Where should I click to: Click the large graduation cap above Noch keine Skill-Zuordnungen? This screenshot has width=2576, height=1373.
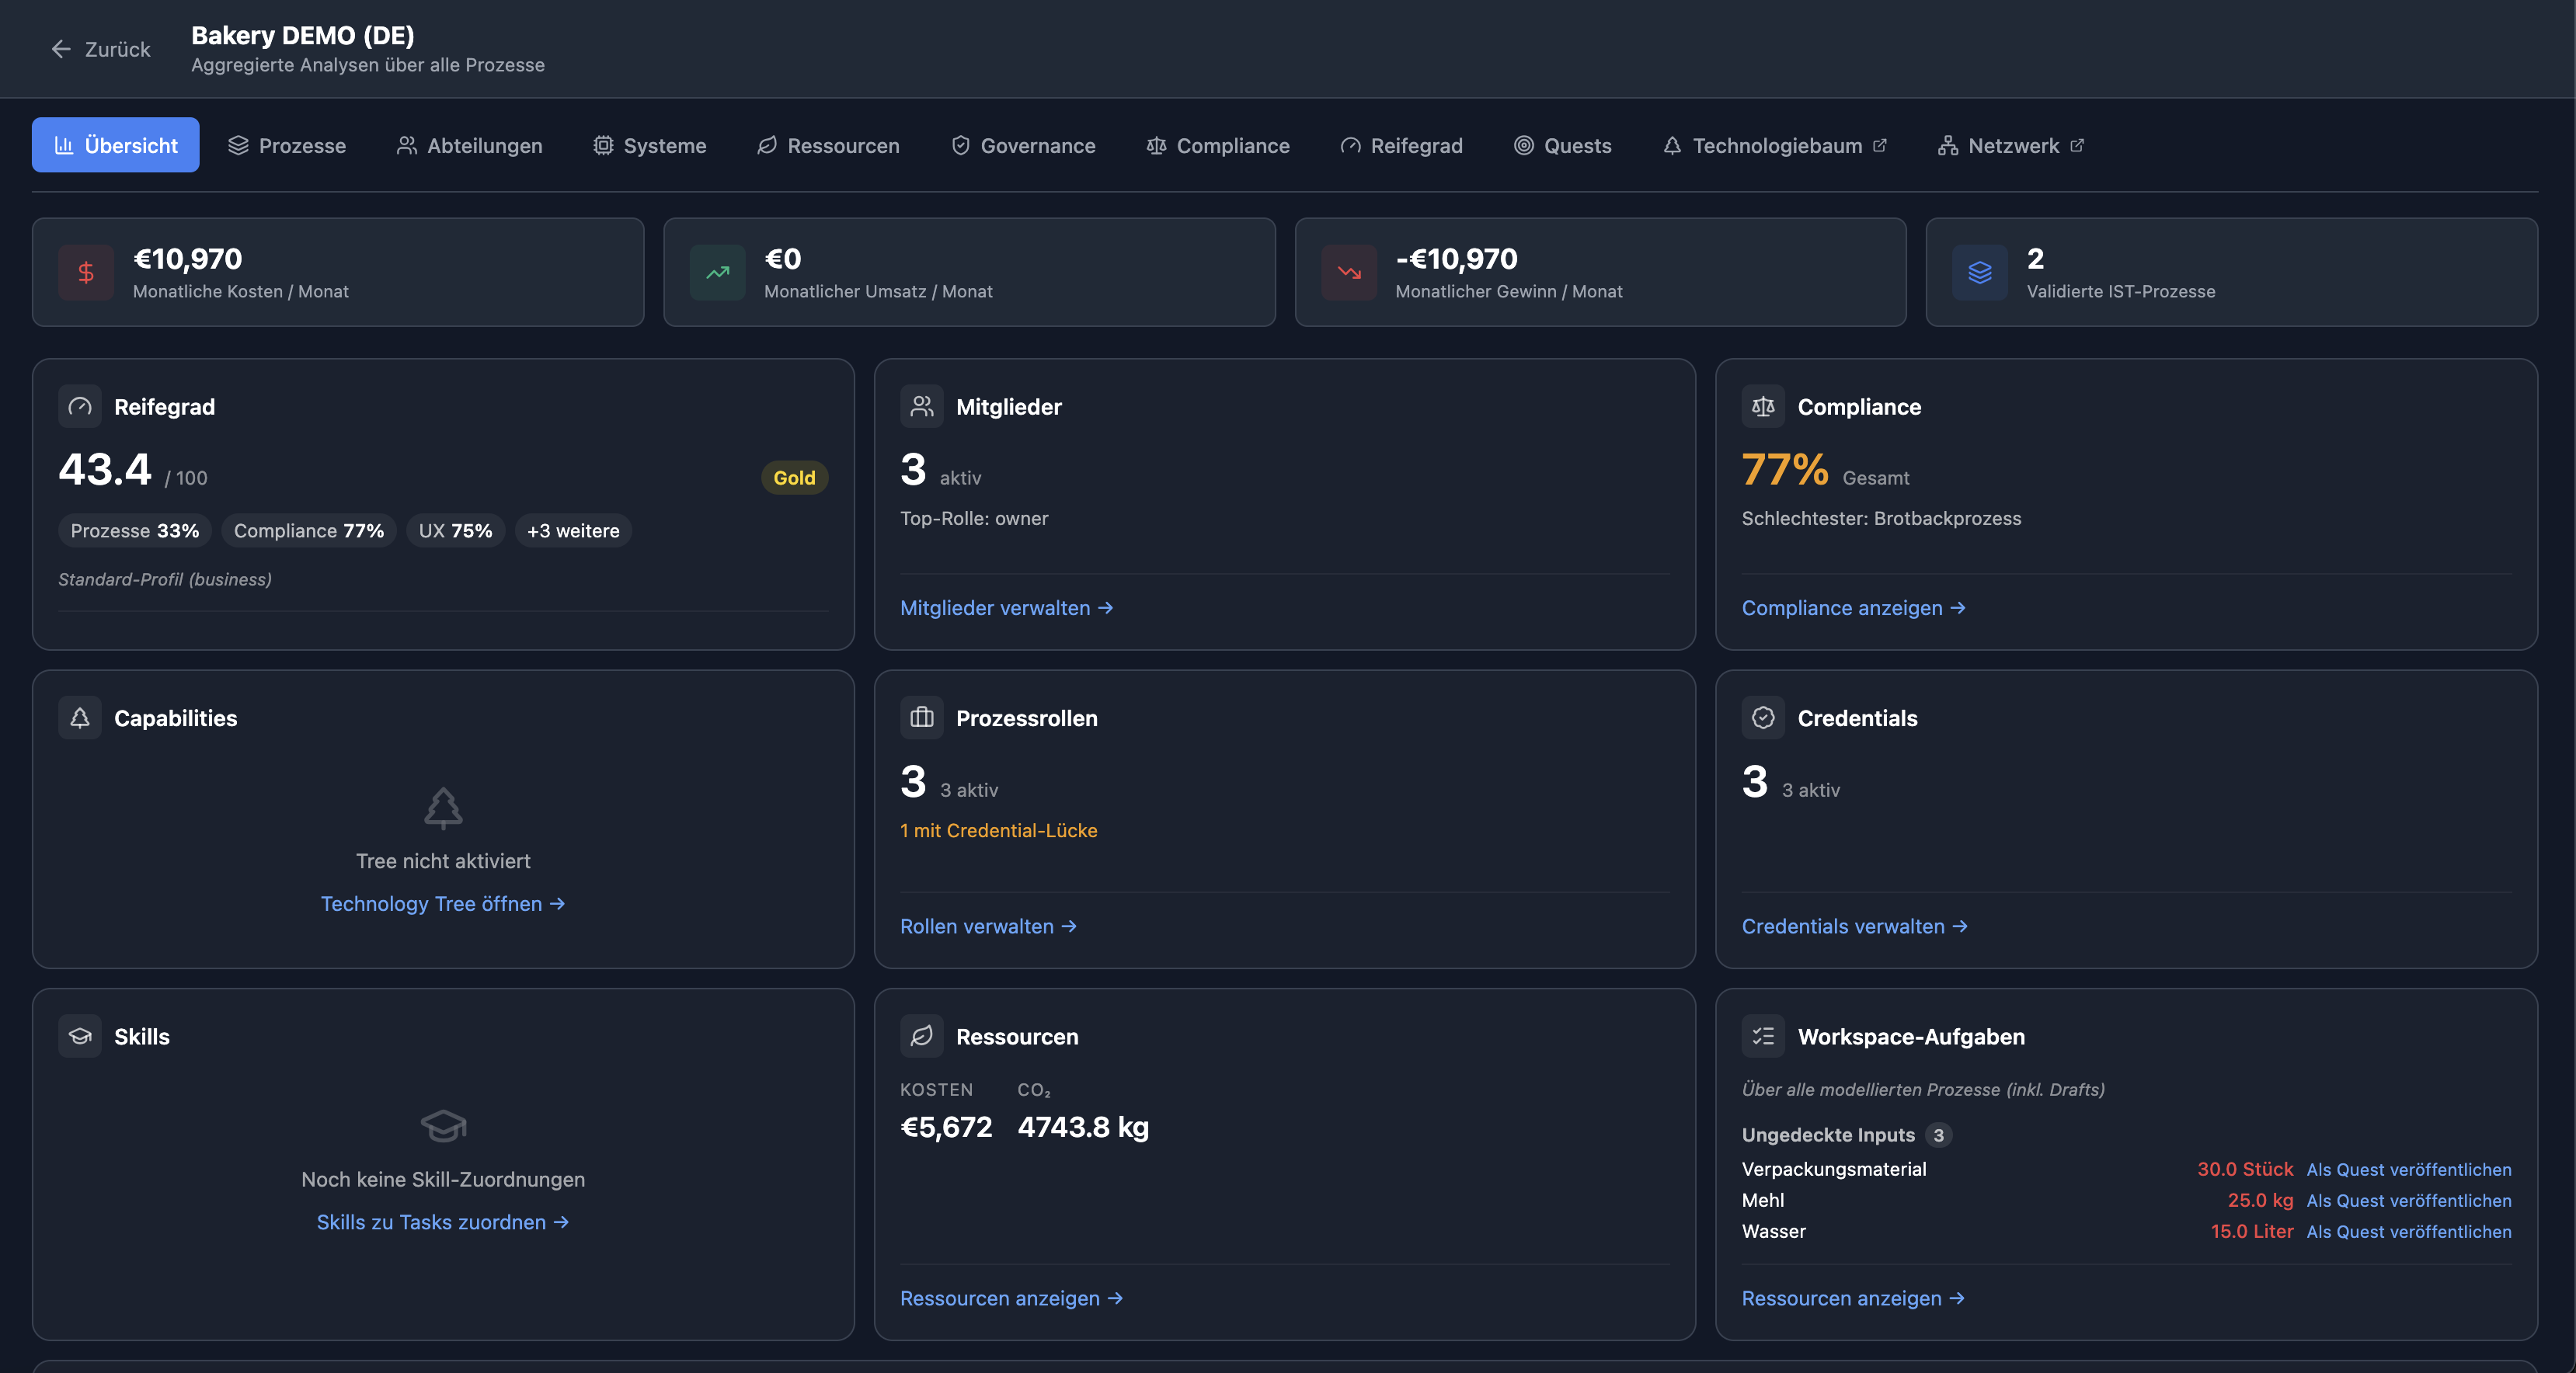point(443,1126)
